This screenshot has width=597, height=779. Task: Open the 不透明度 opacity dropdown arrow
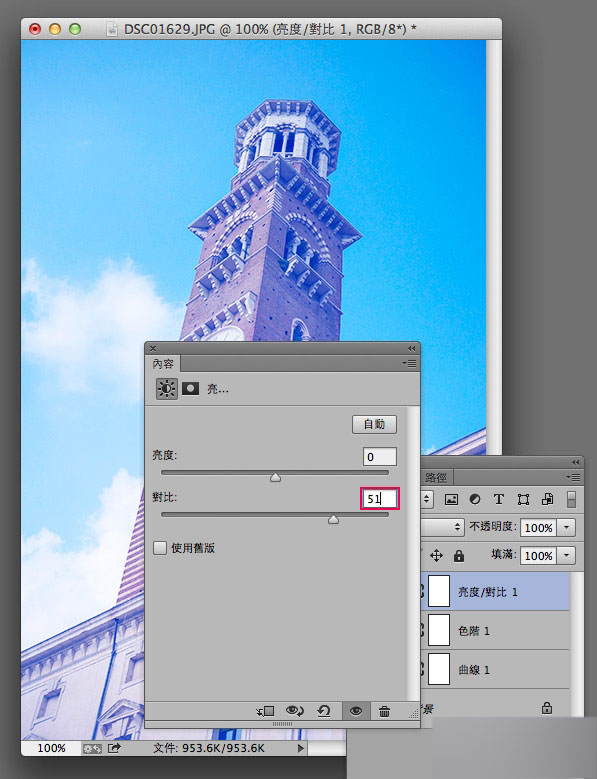[x=566, y=528]
